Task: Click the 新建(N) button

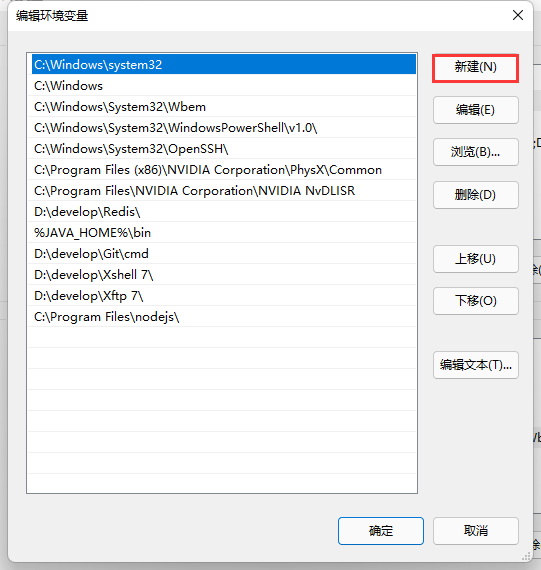Action: tap(476, 68)
